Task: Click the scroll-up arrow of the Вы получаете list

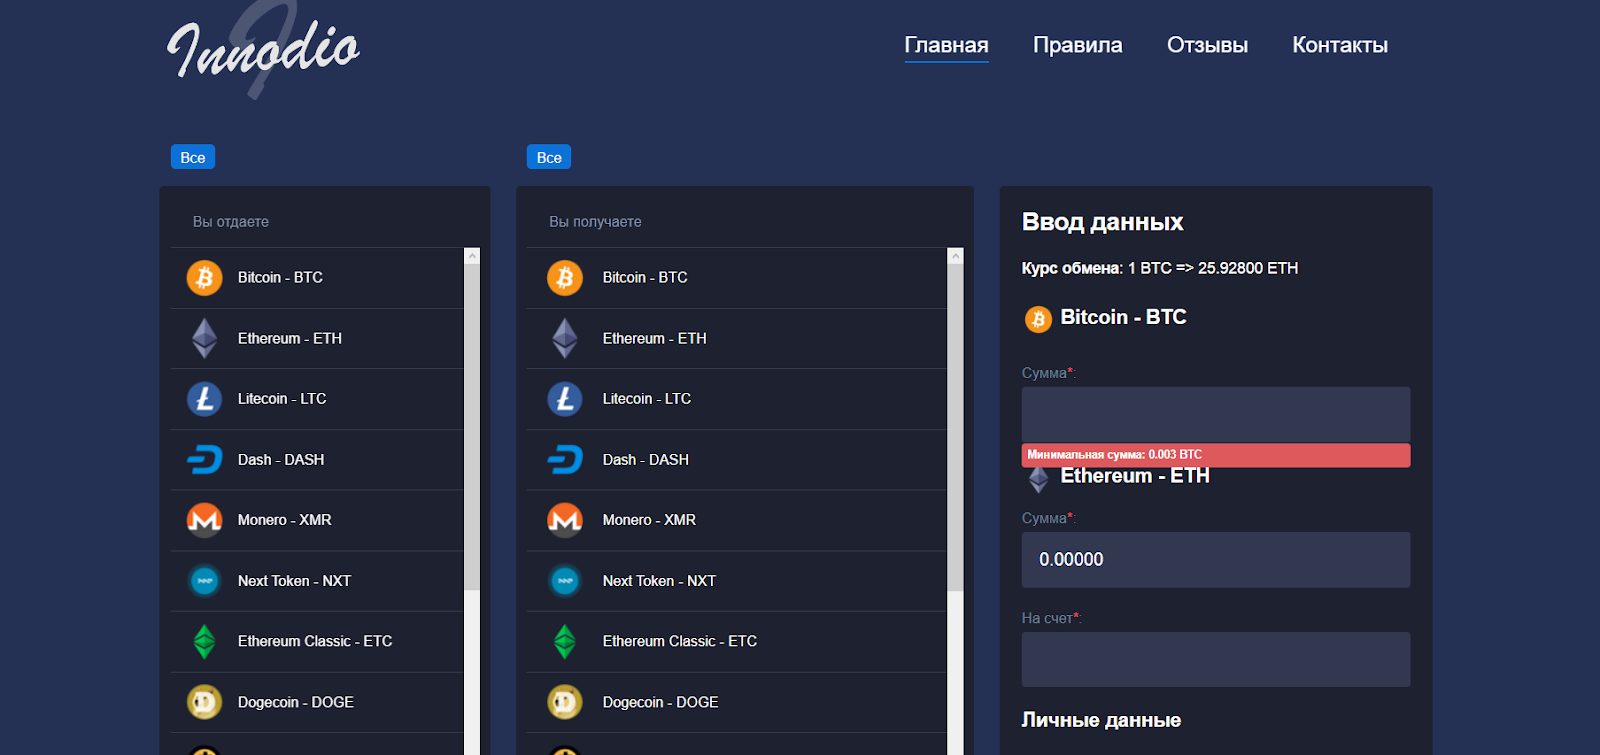Action: pos(955,256)
